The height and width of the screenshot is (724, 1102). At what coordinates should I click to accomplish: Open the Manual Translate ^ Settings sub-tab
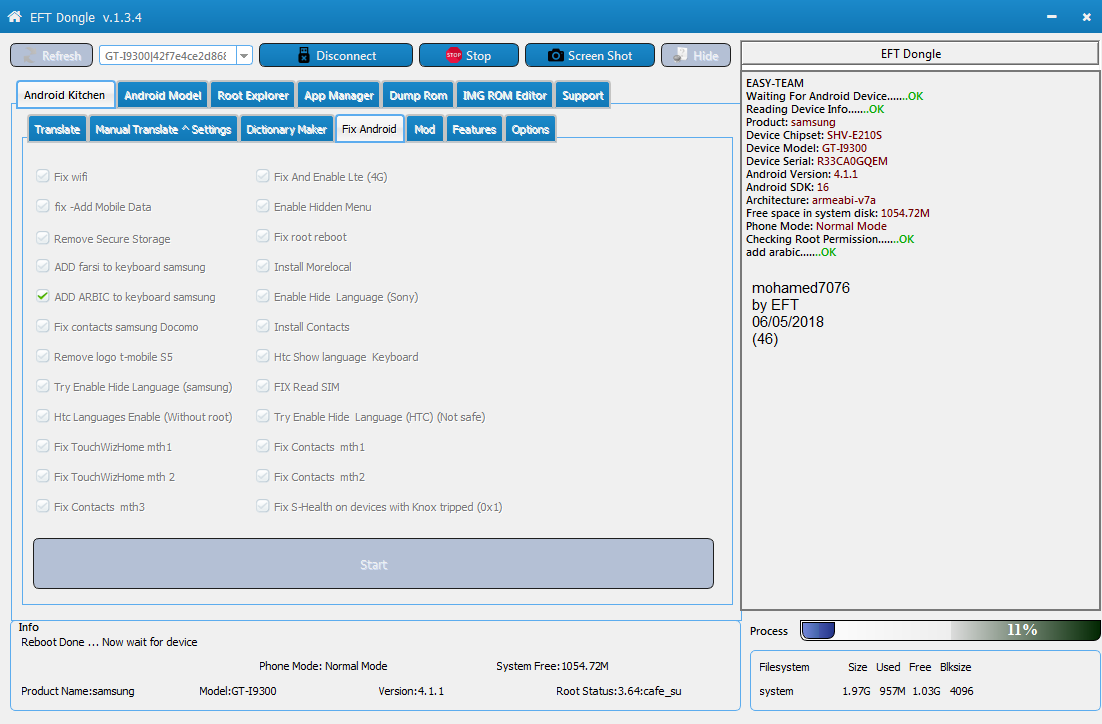coord(163,129)
